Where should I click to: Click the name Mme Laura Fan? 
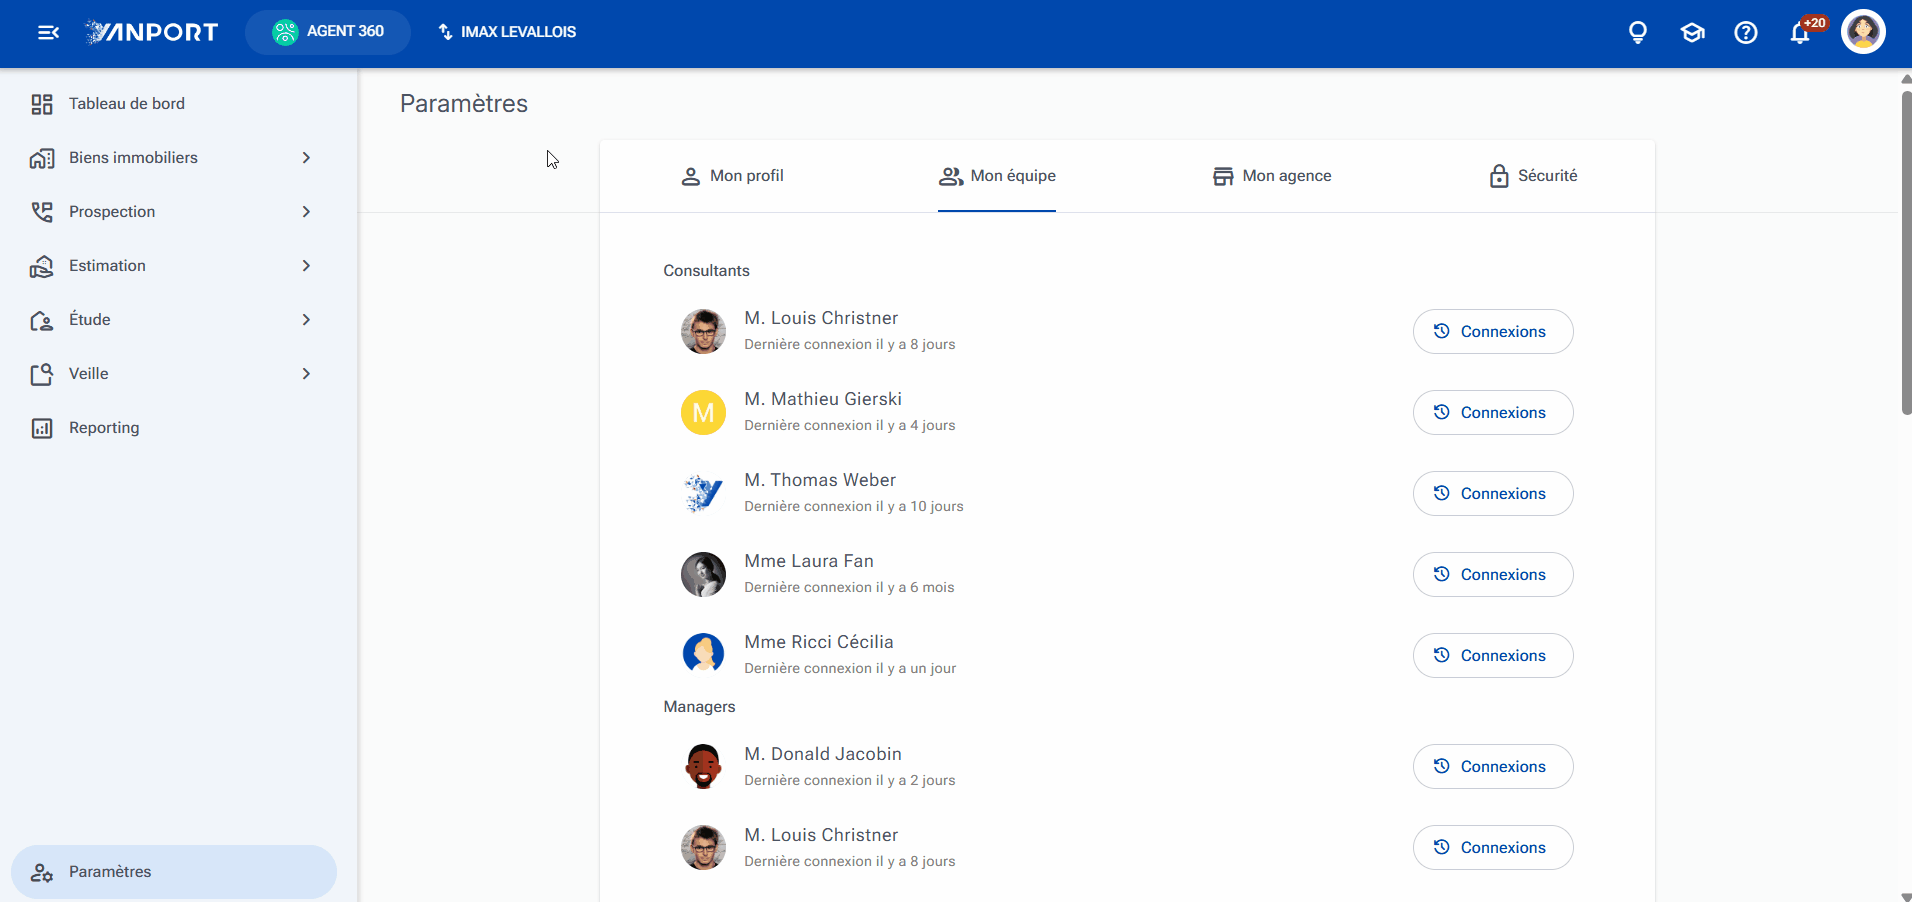click(x=809, y=561)
